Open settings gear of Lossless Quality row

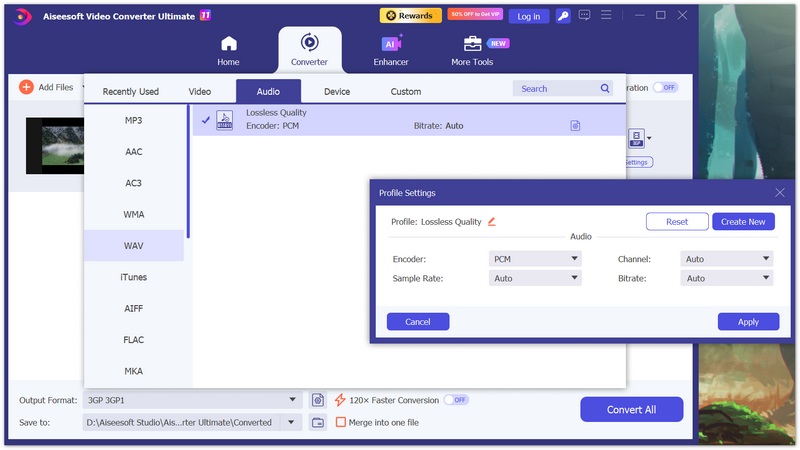click(x=575, y=126)
